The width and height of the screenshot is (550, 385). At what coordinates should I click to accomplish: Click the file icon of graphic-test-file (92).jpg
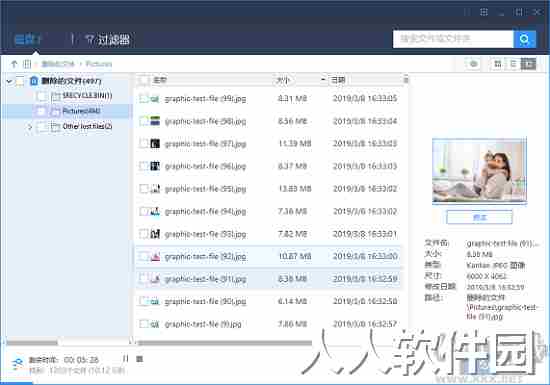(x=155, y=257)
